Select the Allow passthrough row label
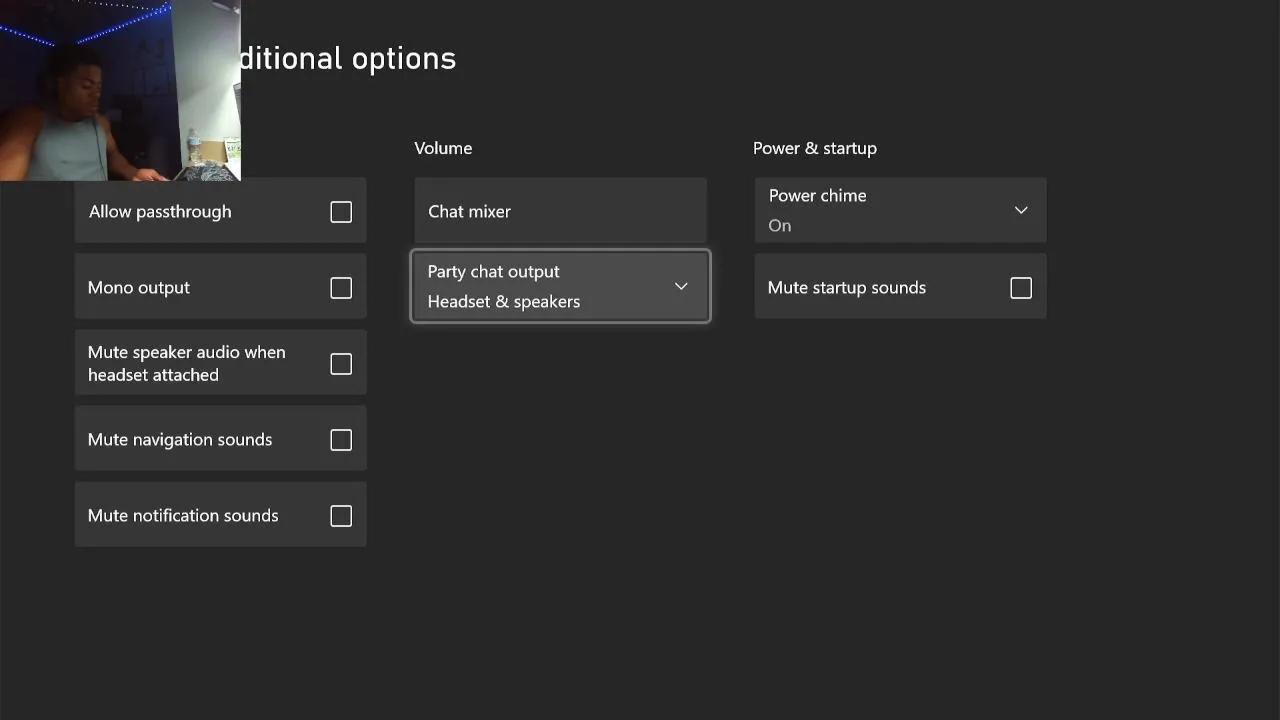The width and height of the screenshot is (1280, 720). pos(160,212)
